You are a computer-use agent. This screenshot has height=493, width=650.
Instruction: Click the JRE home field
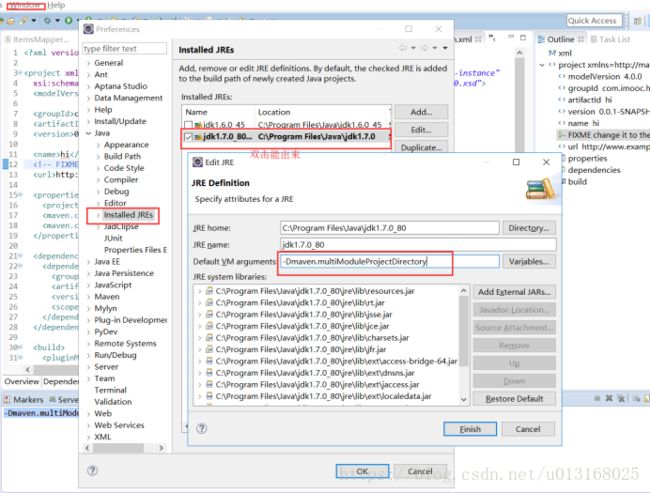click(390, 228)
